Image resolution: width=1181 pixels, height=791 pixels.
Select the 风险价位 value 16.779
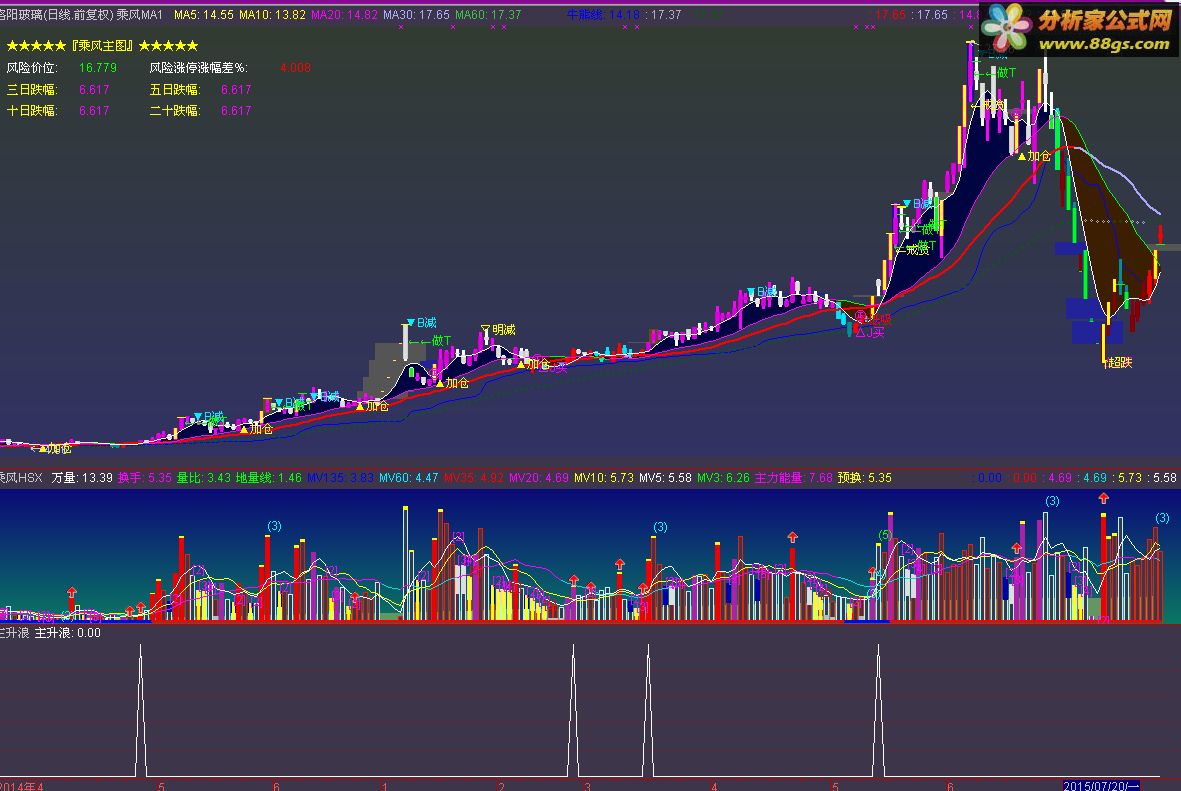pyautogui.click(x=98, y=68)
